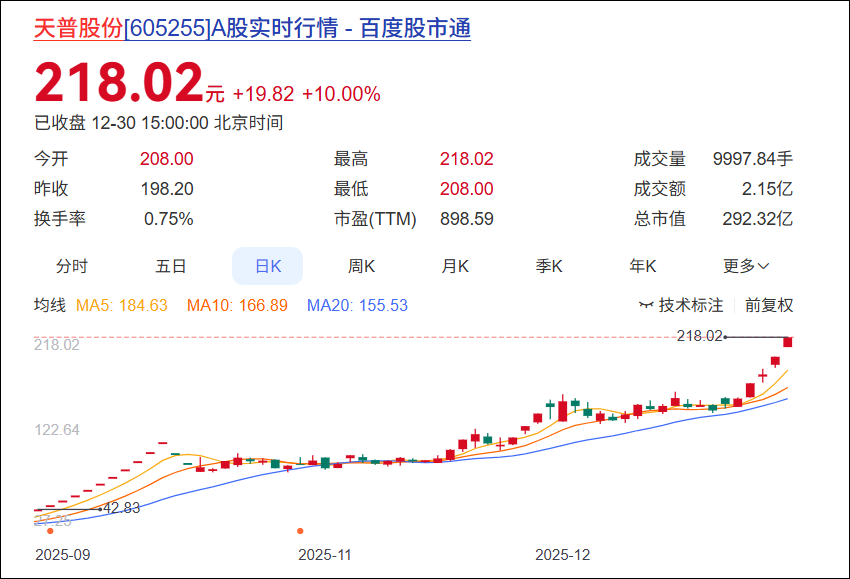The width and height of the screenshot is (850, 579).
Task: Click the orange event dot above 2025-11
Action: [x=300, y=531]
